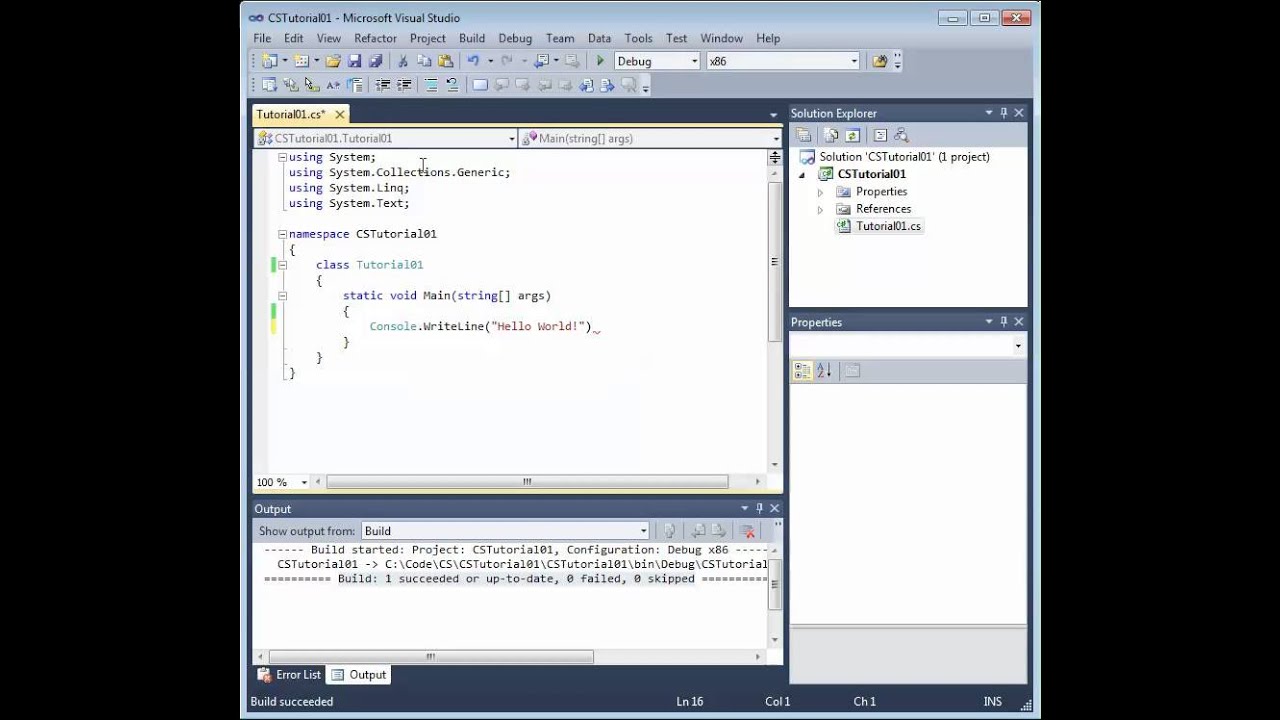Click the Cut scissors icon

point(403,61)
